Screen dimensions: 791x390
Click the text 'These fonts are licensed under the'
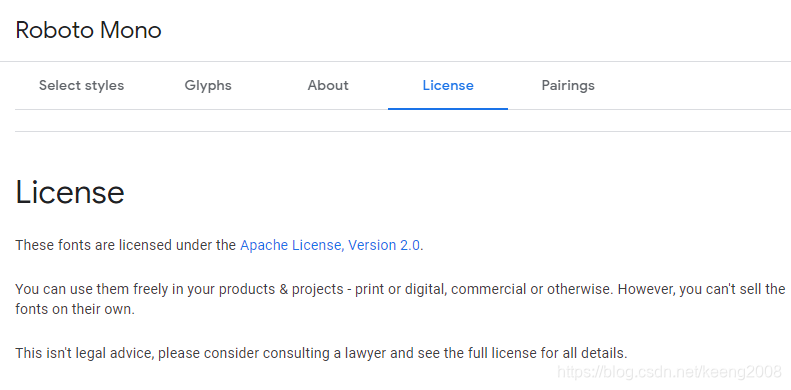pyautogui.click(x=126, y=245)
